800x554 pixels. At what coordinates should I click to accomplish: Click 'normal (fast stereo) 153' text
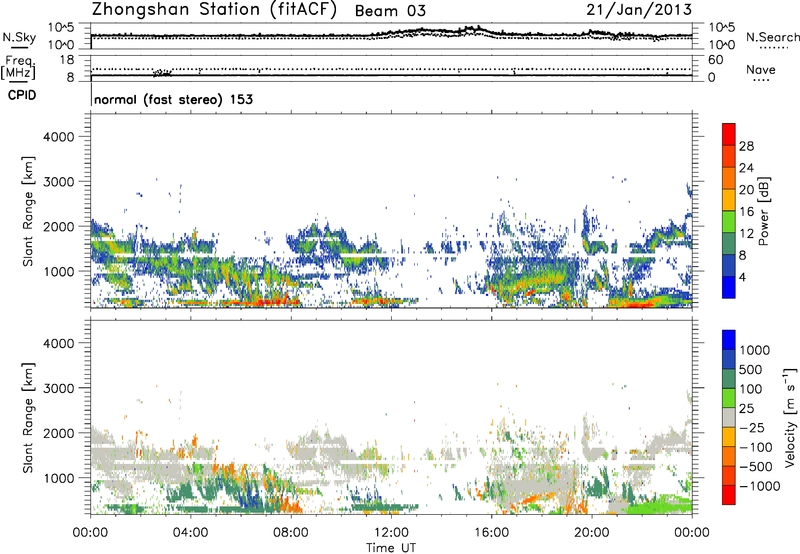173,99
